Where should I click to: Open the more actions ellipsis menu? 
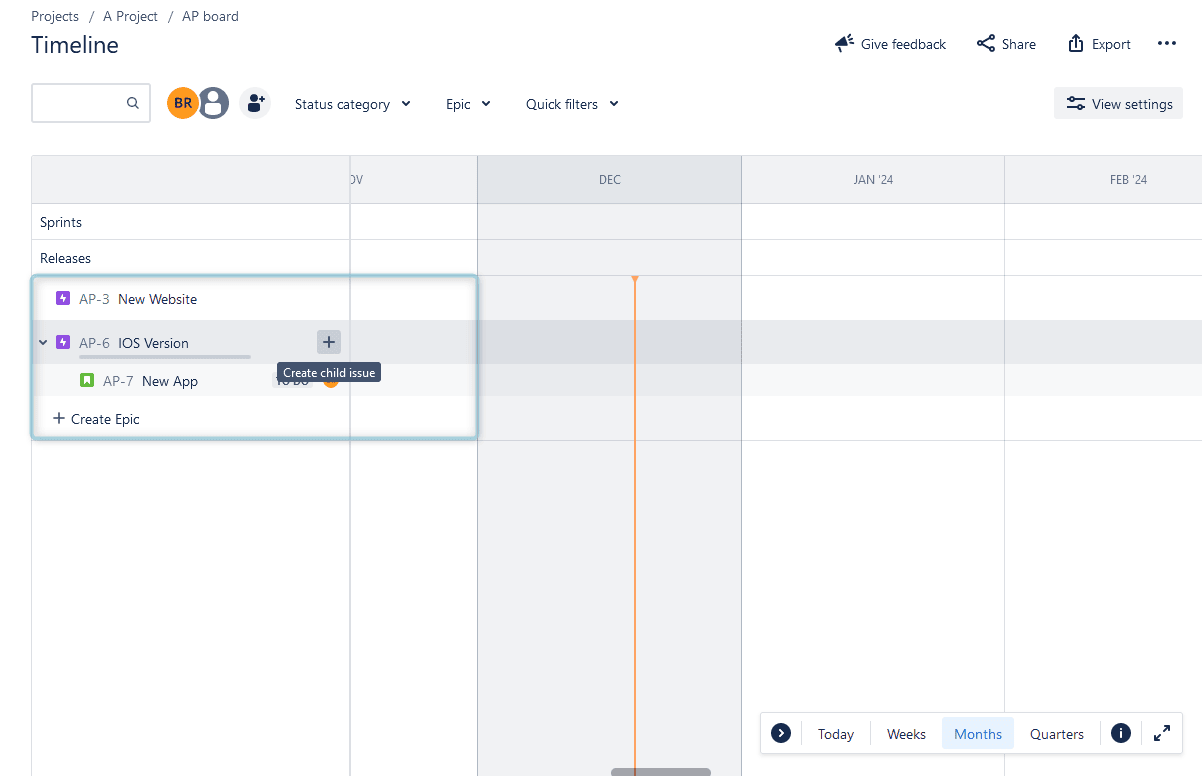tap(1167, 43)
